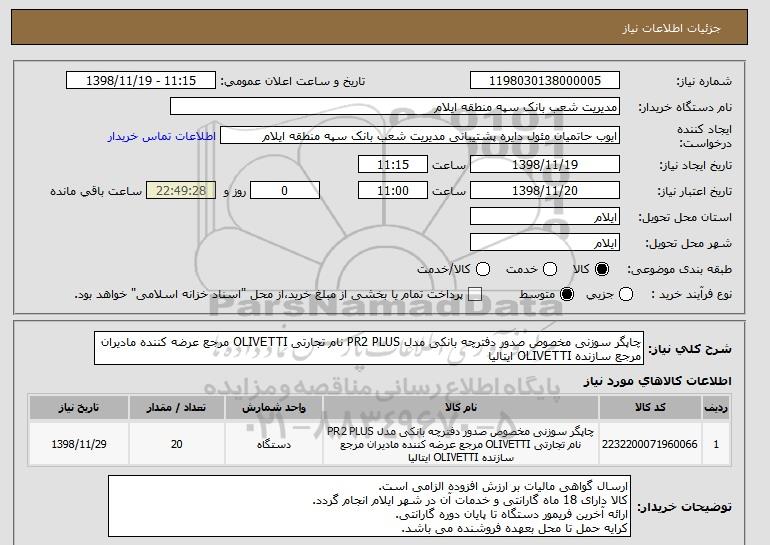
Task: Select the کالا radio button
Action: (602, 269)
